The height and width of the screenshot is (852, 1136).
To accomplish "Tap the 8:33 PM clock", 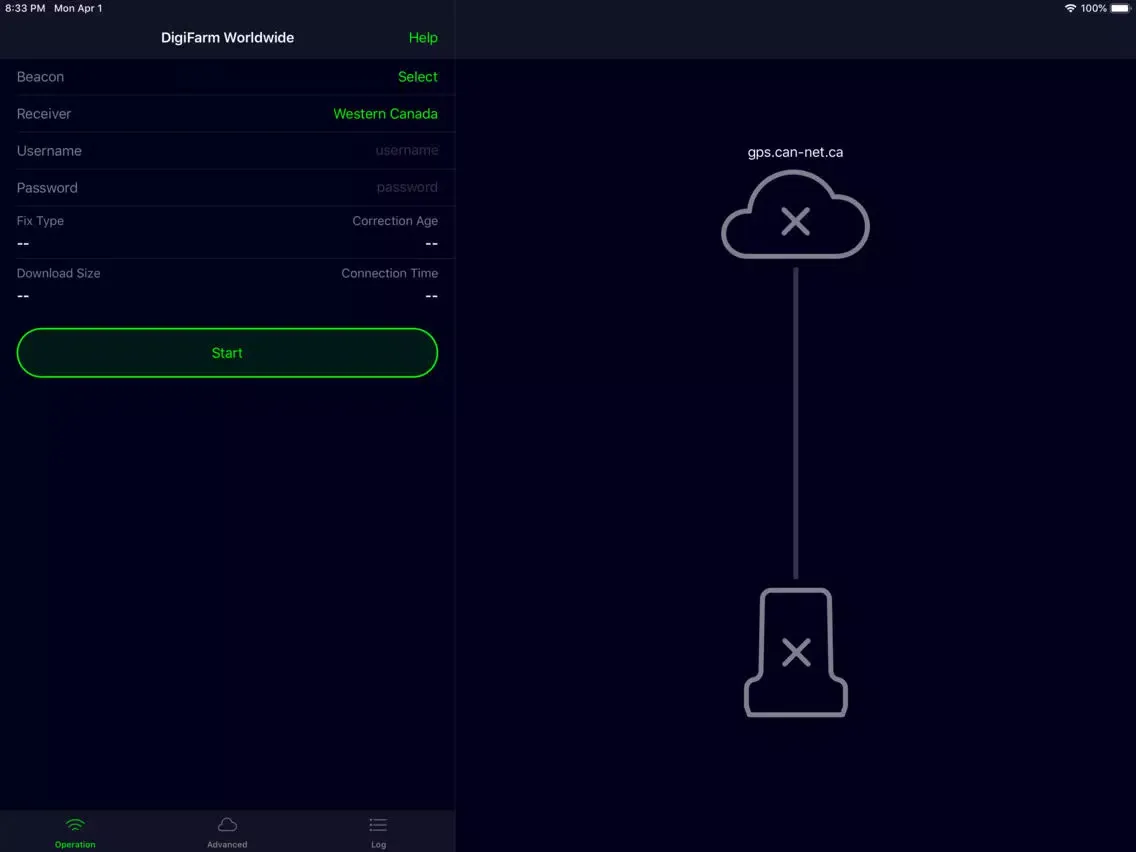I will tap(25, 9).
